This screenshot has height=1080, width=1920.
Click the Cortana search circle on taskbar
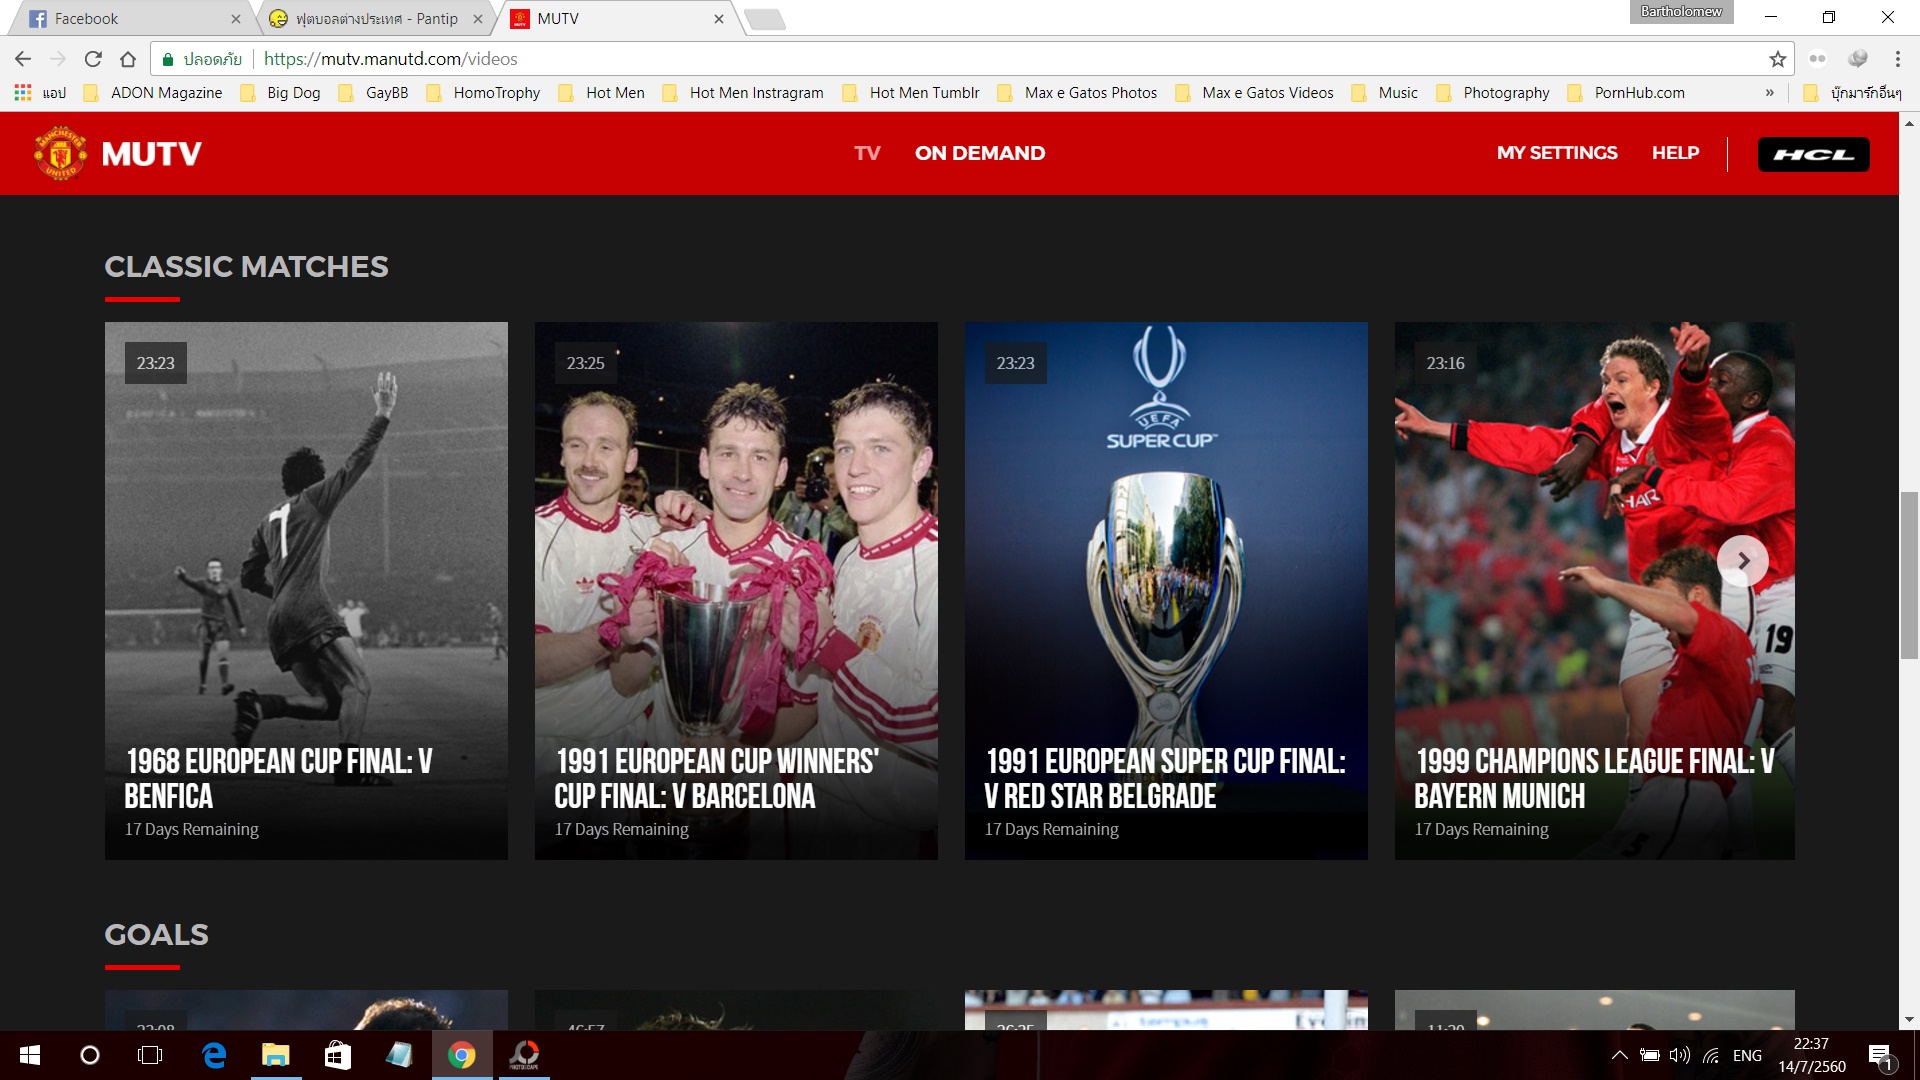(x=89, y=1055)
